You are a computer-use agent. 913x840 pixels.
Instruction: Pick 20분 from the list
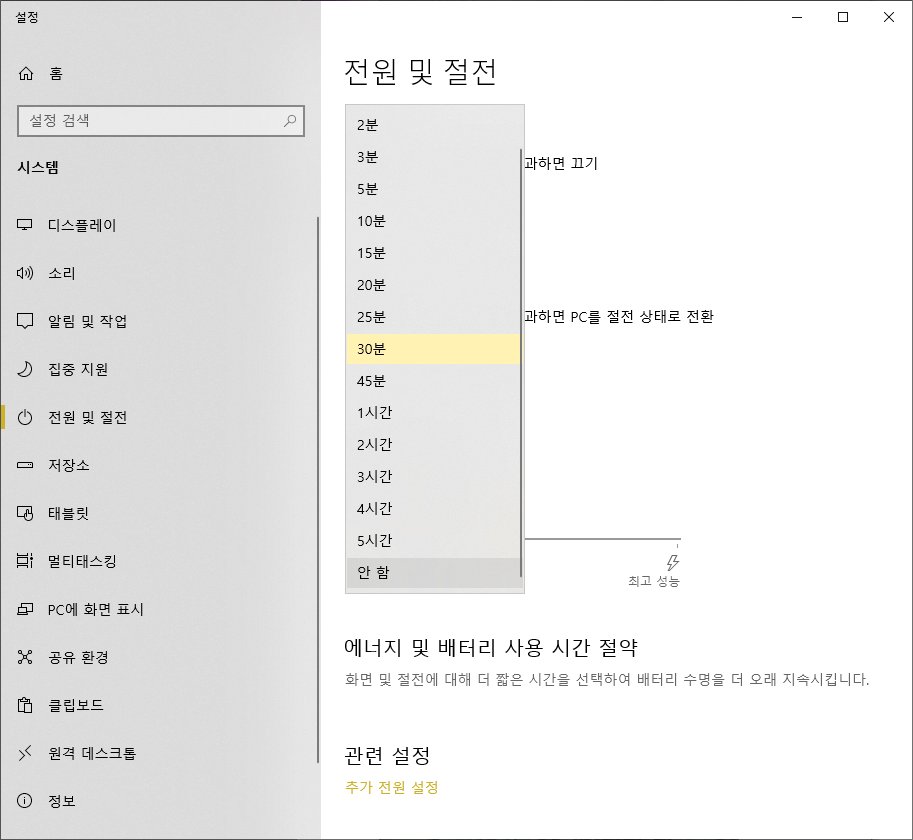(433, 285)
